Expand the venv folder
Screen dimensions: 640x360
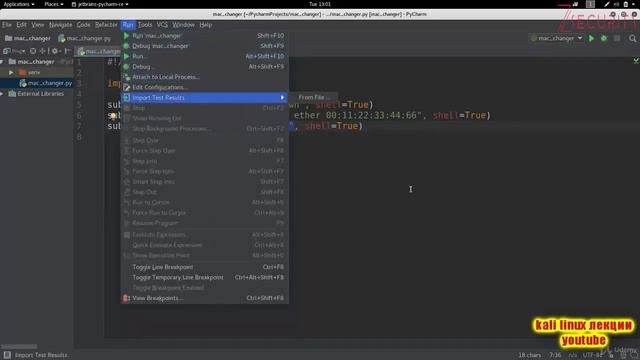11,72
